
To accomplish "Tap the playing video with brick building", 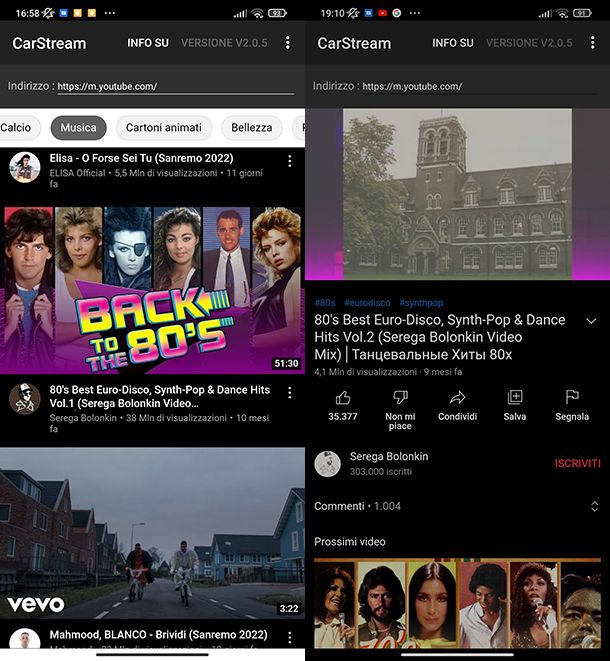I will point(457,194).
